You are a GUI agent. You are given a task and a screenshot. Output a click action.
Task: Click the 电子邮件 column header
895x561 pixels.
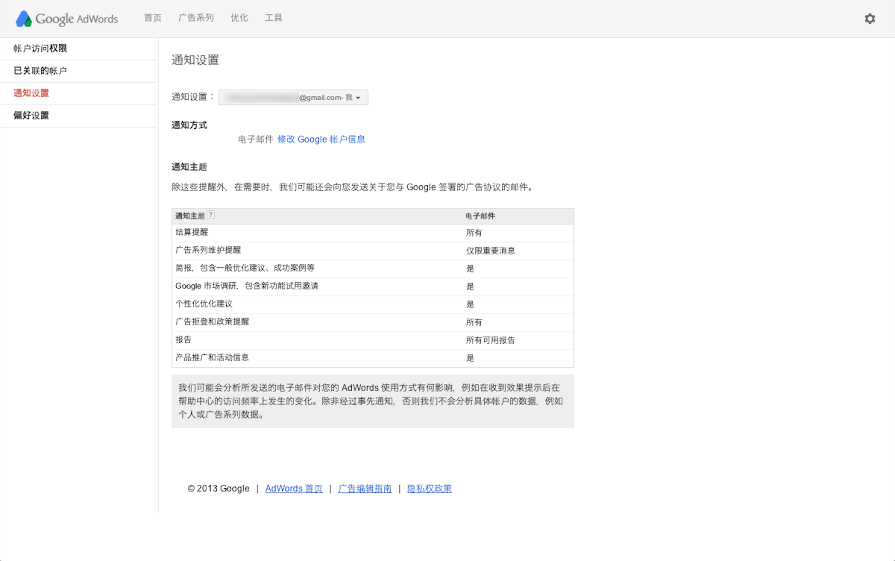[480, 216]
